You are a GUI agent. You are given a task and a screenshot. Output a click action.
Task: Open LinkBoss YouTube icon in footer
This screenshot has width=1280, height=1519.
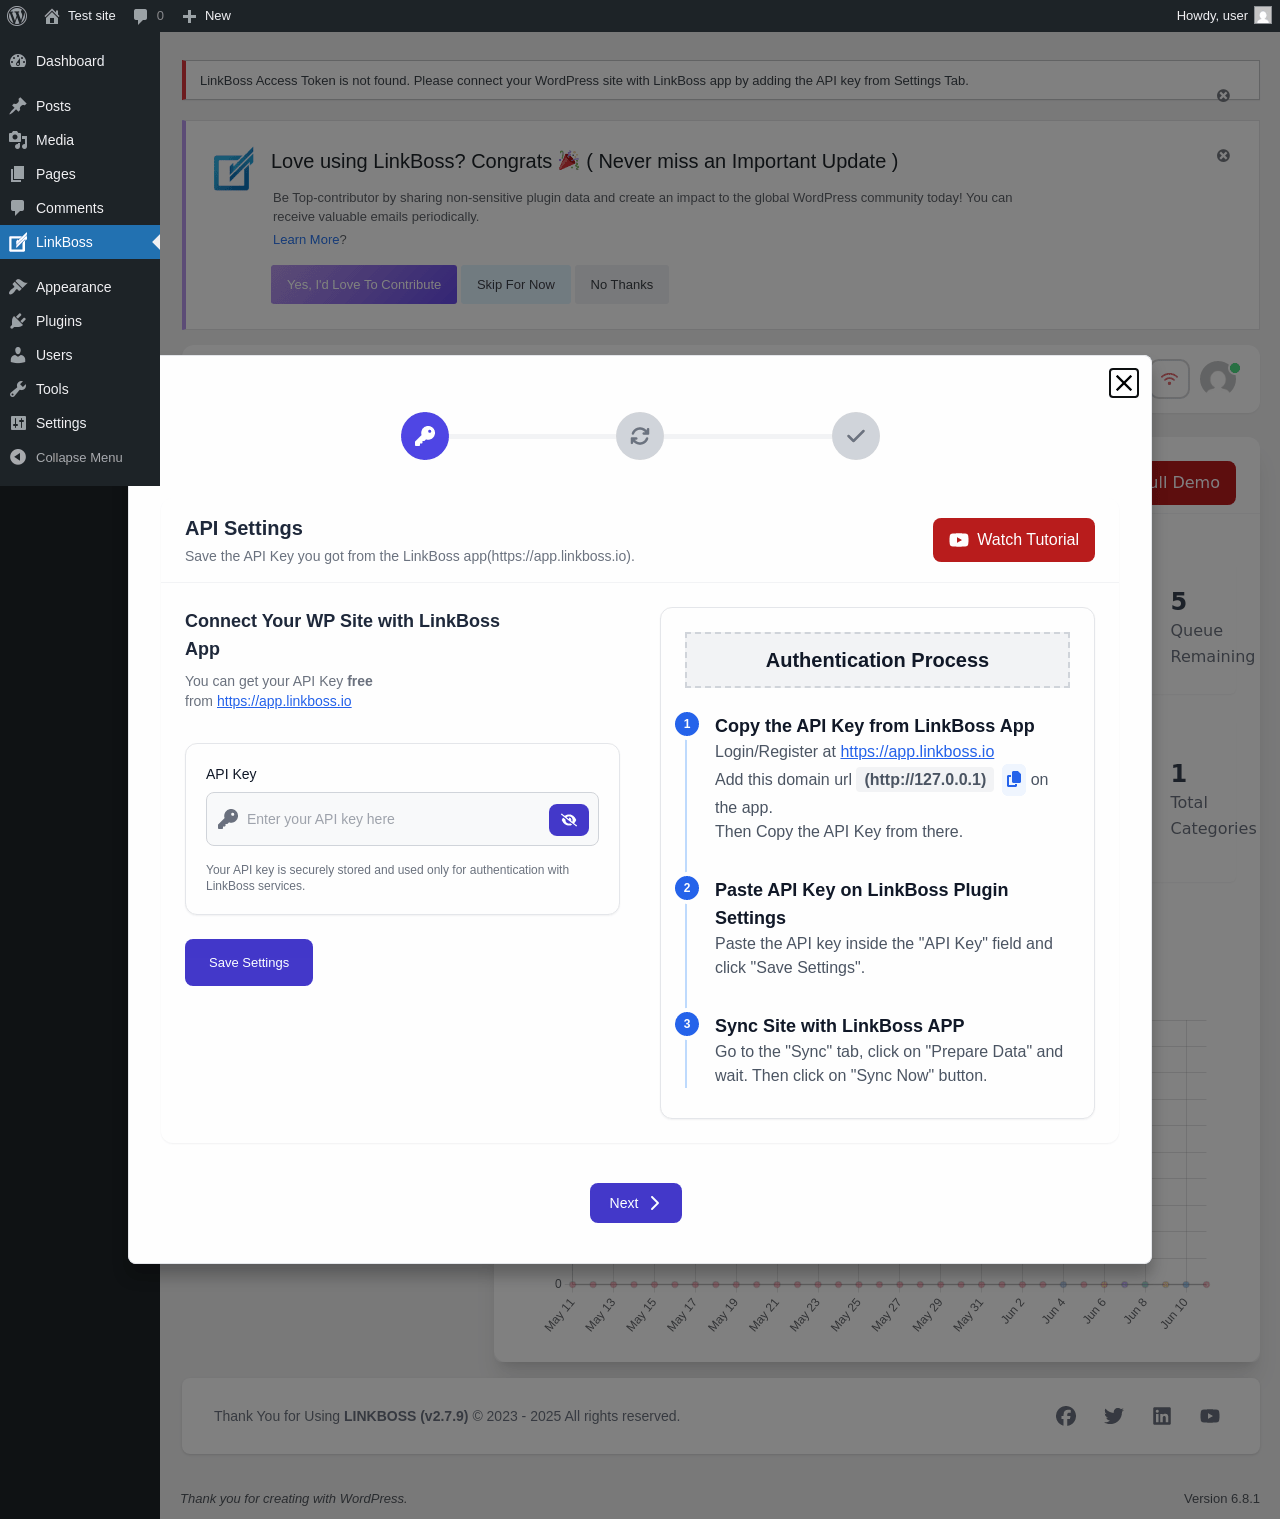click(x=1210, y=1416)
